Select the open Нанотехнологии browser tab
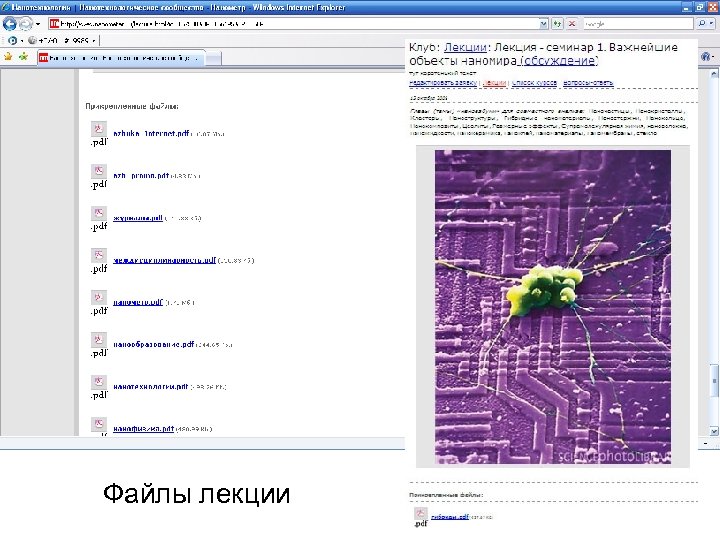 click(121, 58)
